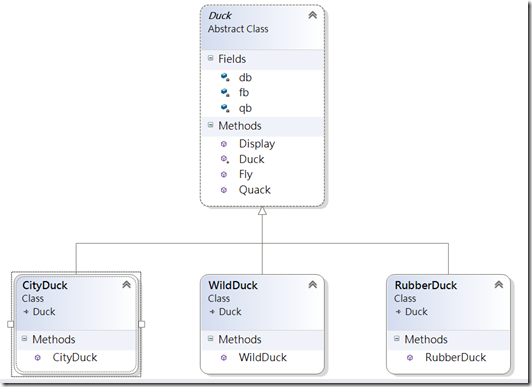Collapse the Methods section in Duck class
The width and height of the screenshot is (532, 387).
click(x=210, y=125)
